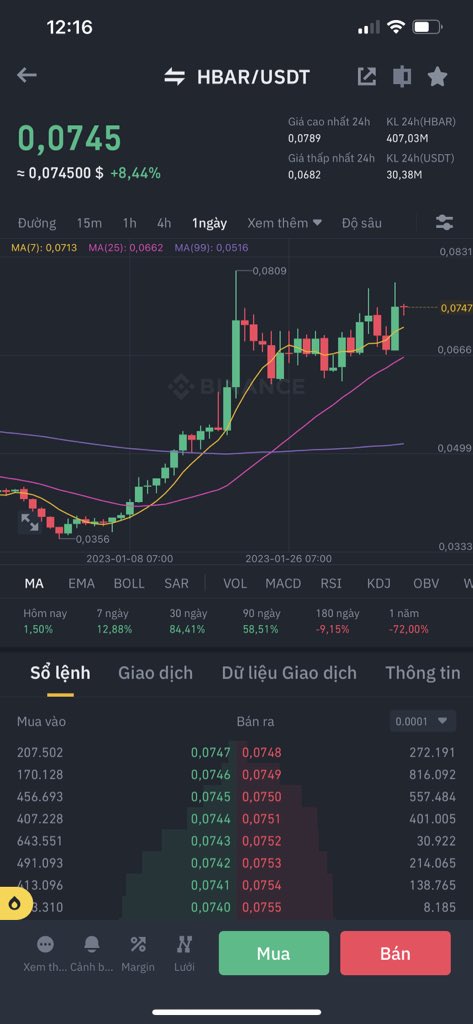Switch to the Giao dịch tab
Screen dimensions: 473x1024
[155, 673]
